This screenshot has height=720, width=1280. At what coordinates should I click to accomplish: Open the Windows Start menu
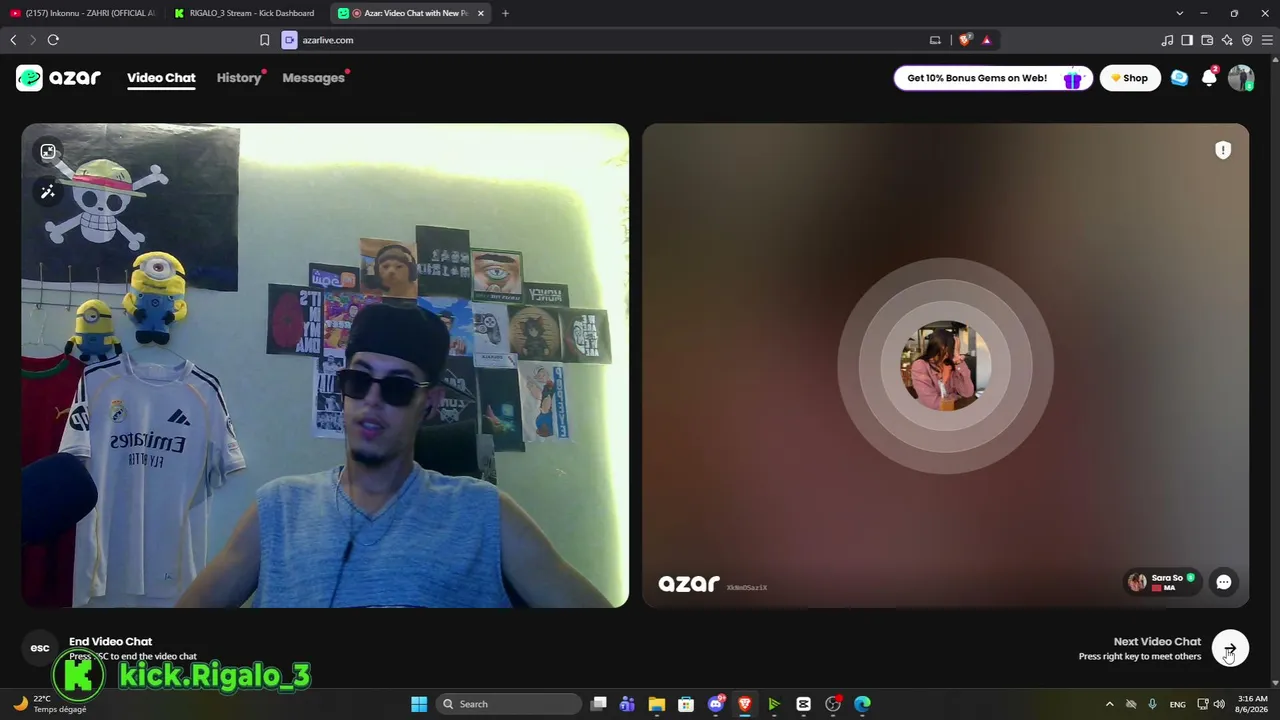(x=419, y=704)
